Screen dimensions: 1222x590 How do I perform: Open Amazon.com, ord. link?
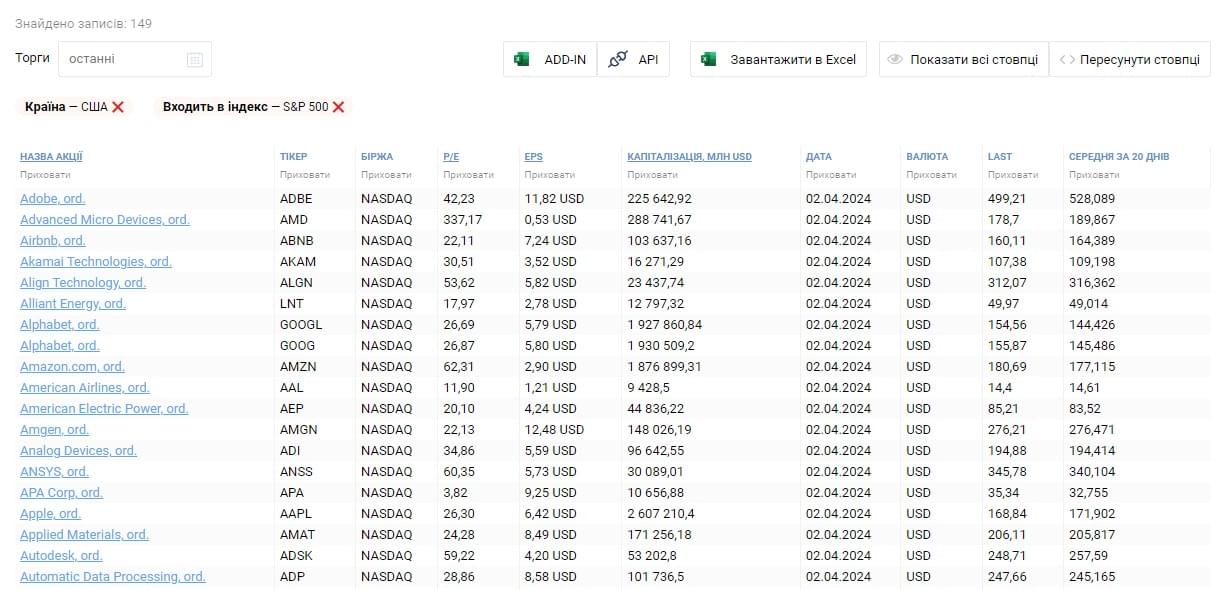click(72, 366)
